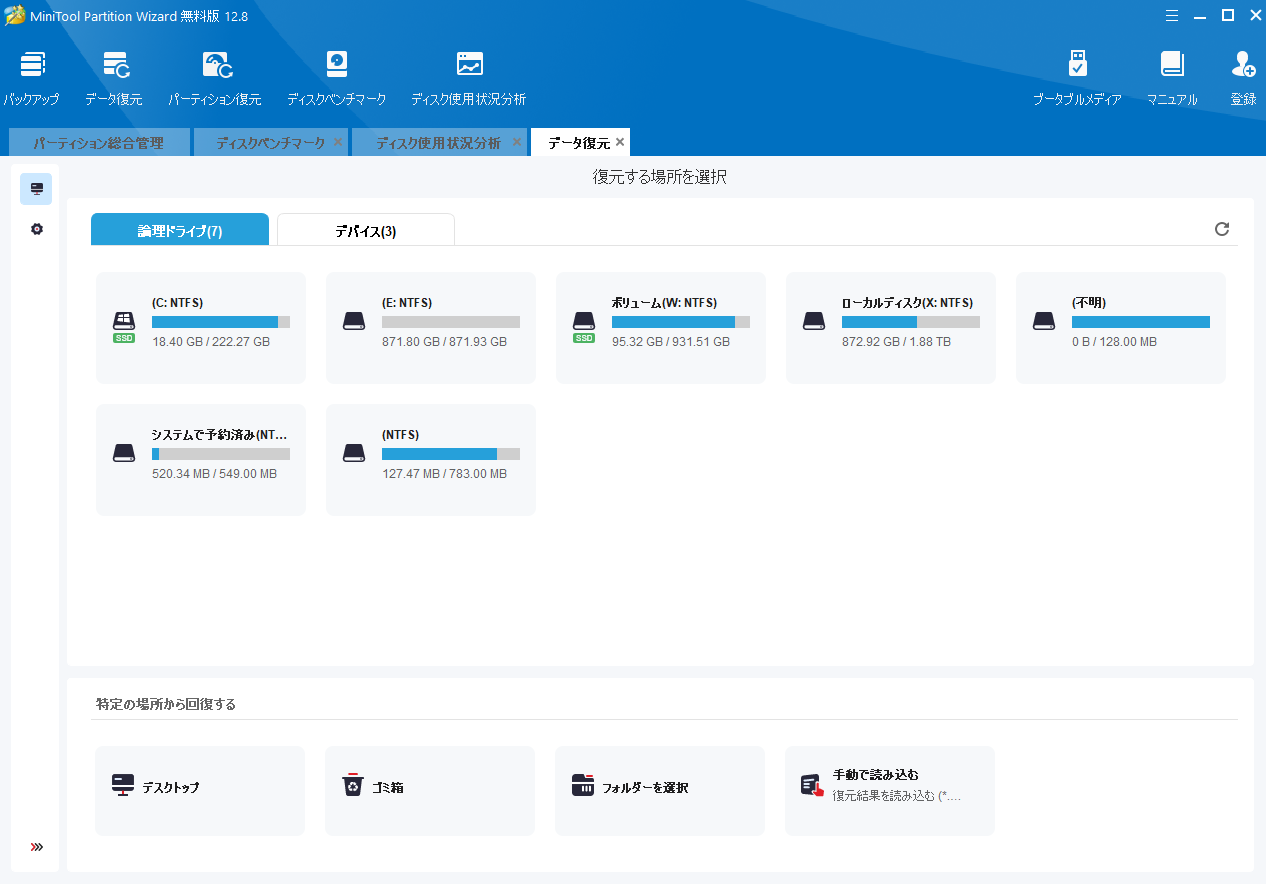Viewport: 1266px width, 884px height.
Task: Recover from Recycle Bin (ゴミ箱)
Action: (430, 790)
